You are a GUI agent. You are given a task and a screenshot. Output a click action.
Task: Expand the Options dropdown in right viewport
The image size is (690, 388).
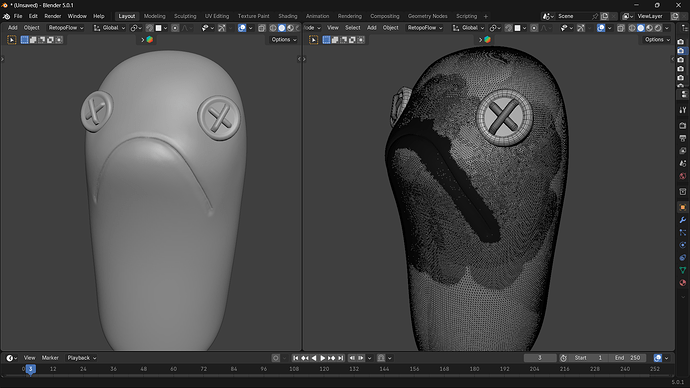click(657, 40)
